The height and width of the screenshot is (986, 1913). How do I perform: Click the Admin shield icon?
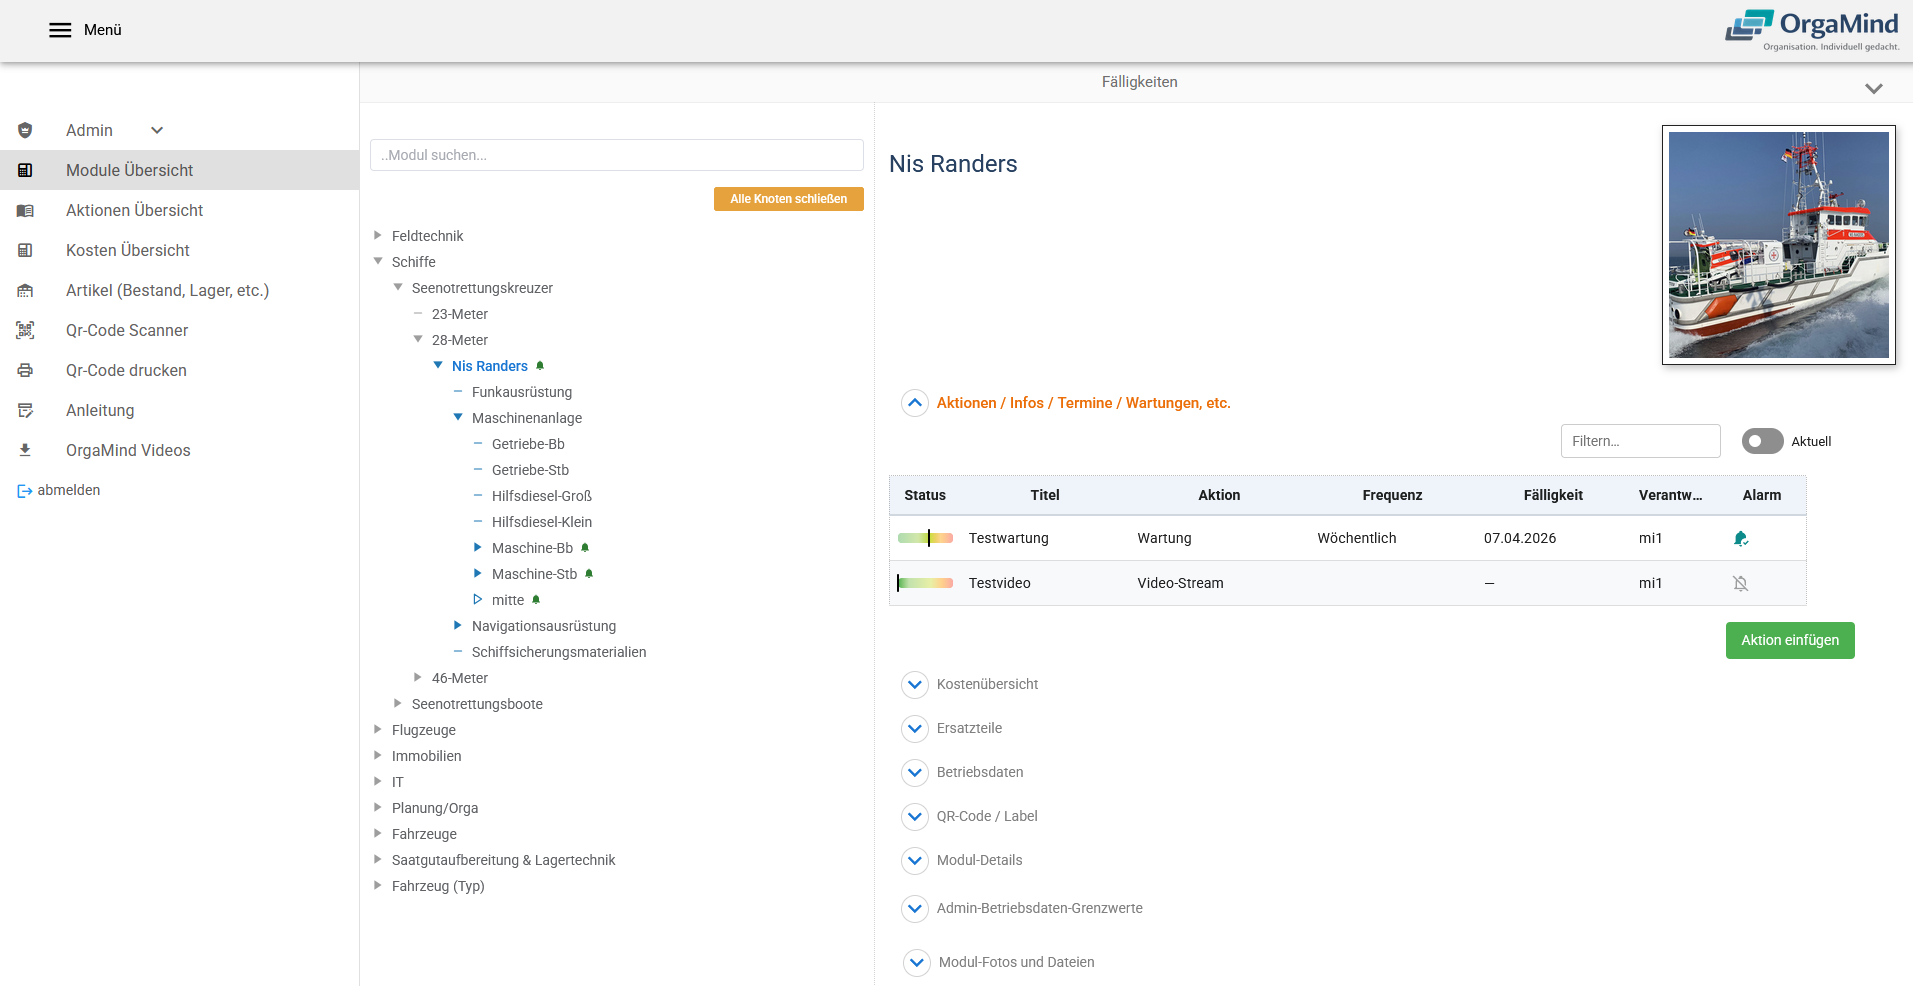click(25, 130)
